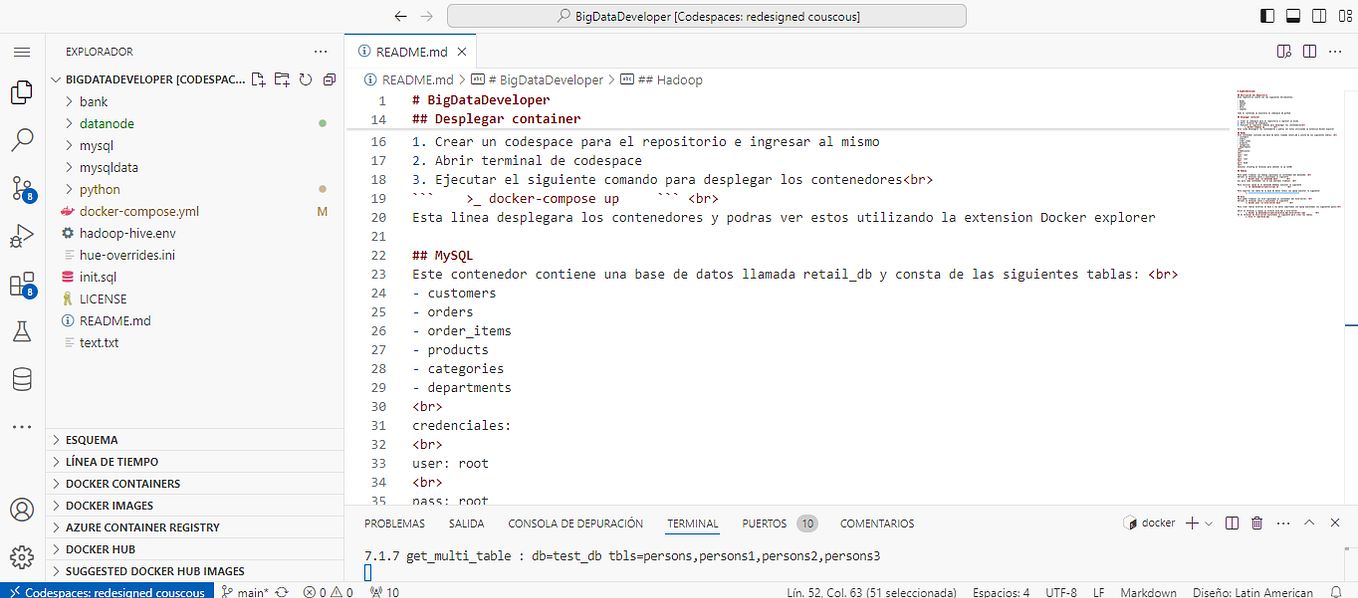The width and height of the screenshot is (1358, 598).
Task: Collapse all folders in Explorer
Action: (329, 78)
